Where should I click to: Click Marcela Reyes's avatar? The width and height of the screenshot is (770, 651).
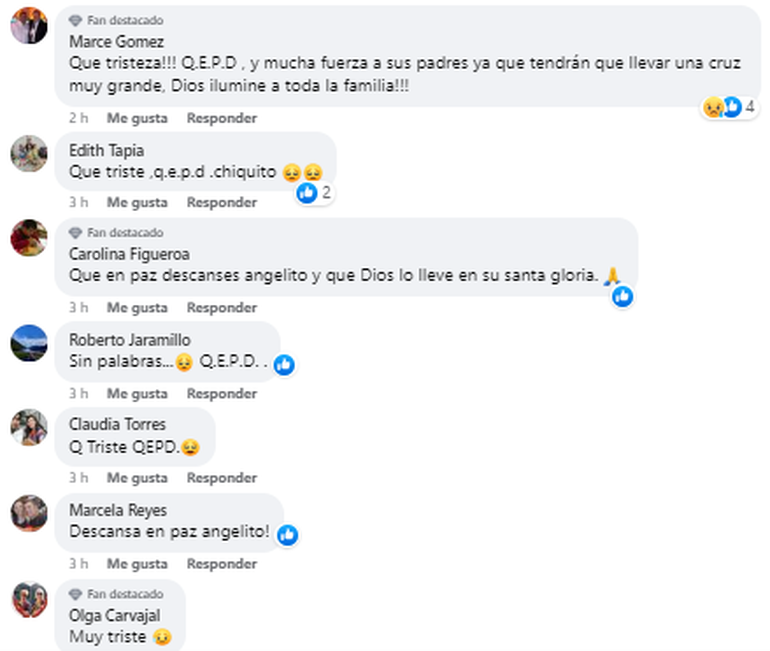pyautogui.click(x=28, y=514)
